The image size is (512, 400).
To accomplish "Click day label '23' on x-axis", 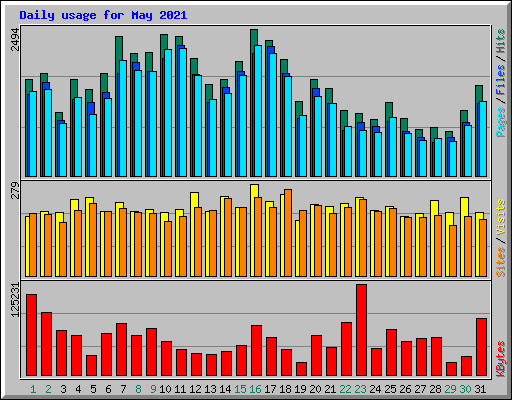I will click(x=360, y=389).
